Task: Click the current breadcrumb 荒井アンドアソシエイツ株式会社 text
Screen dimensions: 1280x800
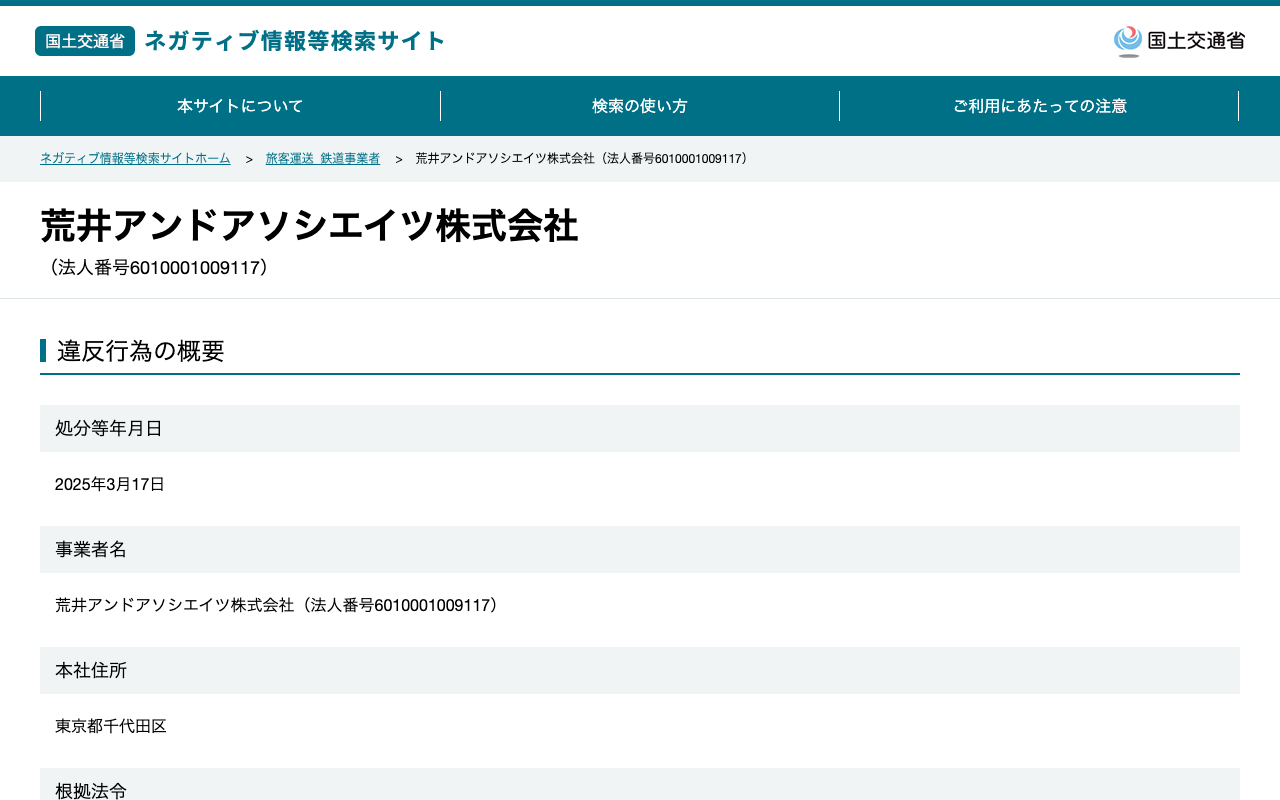Action: point(584,159)
